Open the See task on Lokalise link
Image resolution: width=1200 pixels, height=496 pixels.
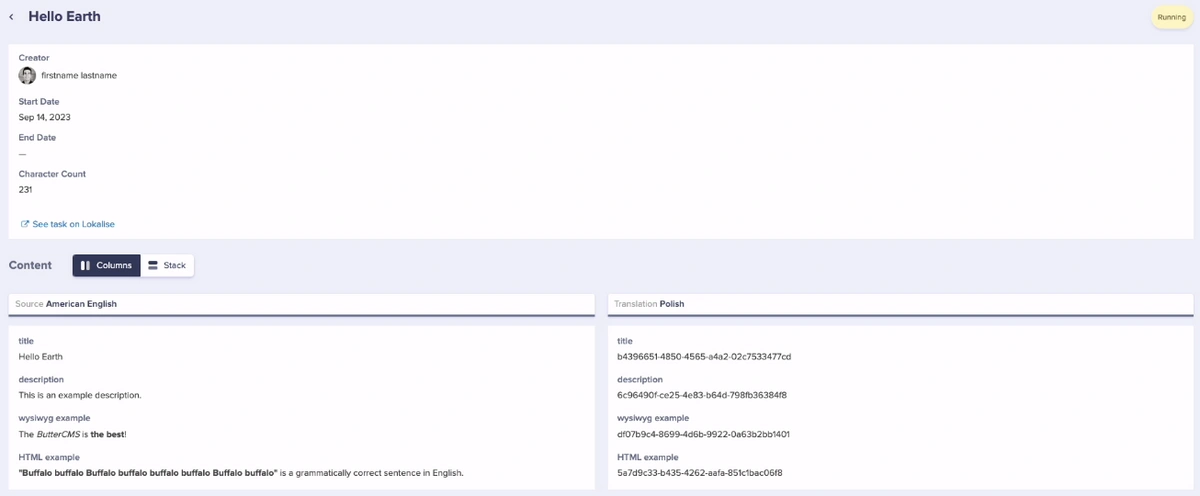tap(73, 224)
